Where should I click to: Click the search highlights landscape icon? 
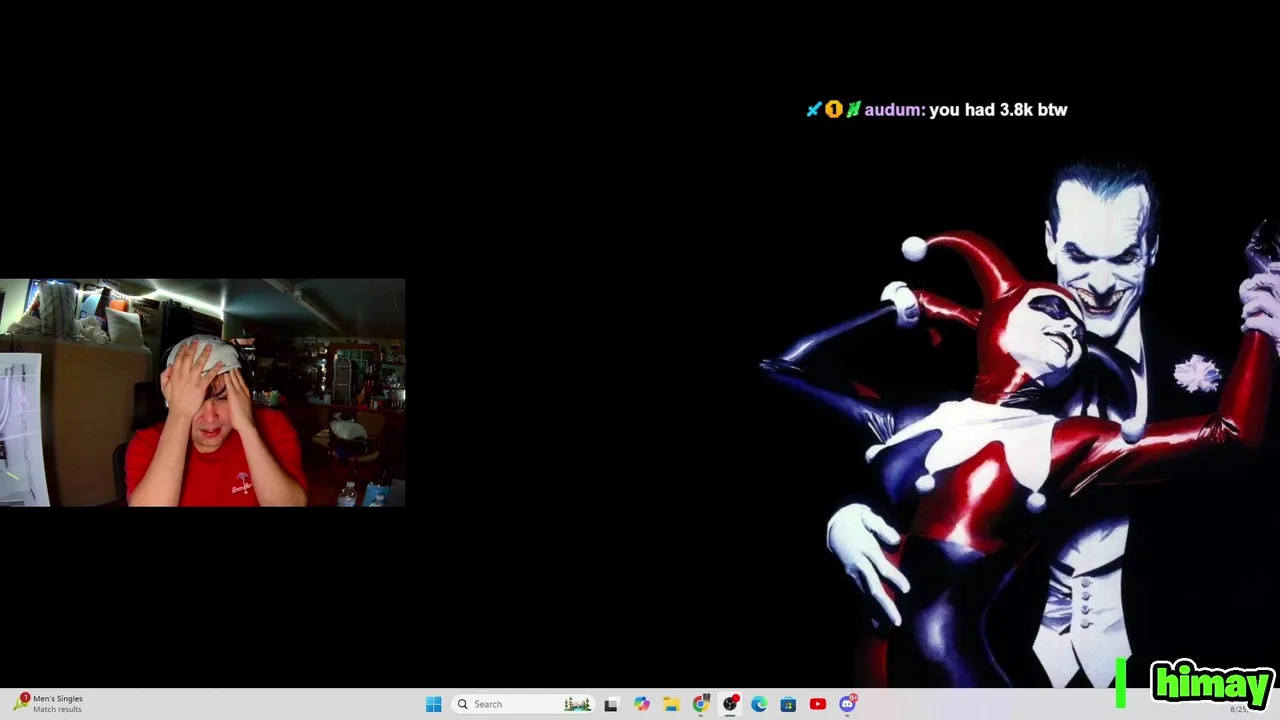[577, 704]
